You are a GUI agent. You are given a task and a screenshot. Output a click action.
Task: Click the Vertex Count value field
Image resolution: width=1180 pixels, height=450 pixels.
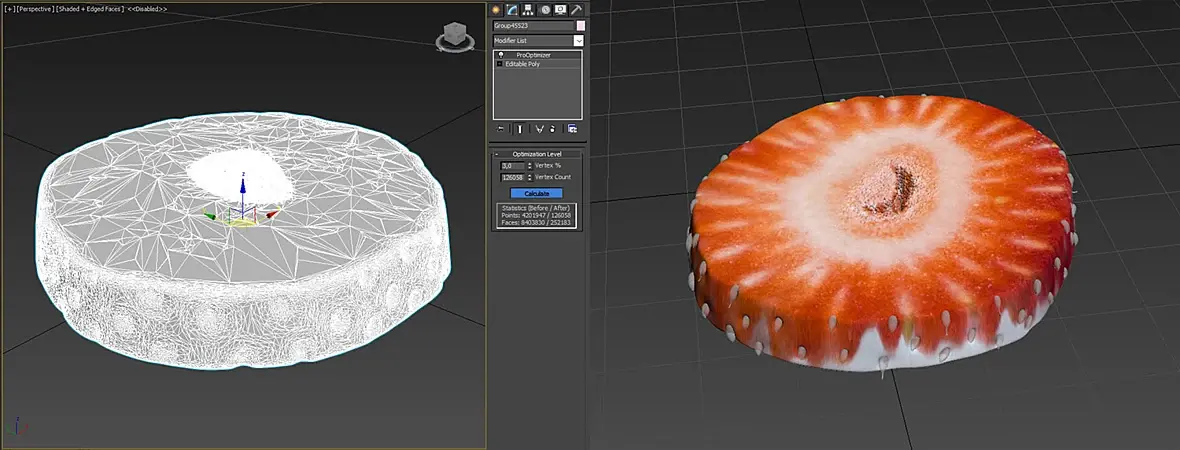(512, 178)
